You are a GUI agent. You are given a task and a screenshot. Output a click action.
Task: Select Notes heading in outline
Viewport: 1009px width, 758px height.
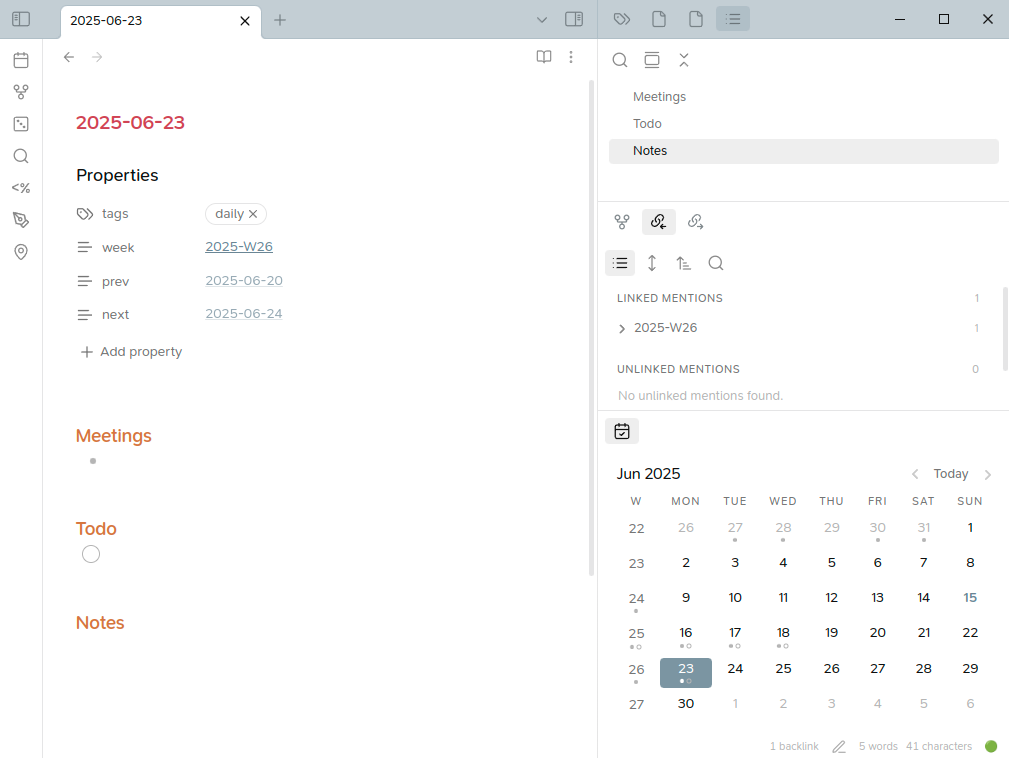(x=803, y=151)
